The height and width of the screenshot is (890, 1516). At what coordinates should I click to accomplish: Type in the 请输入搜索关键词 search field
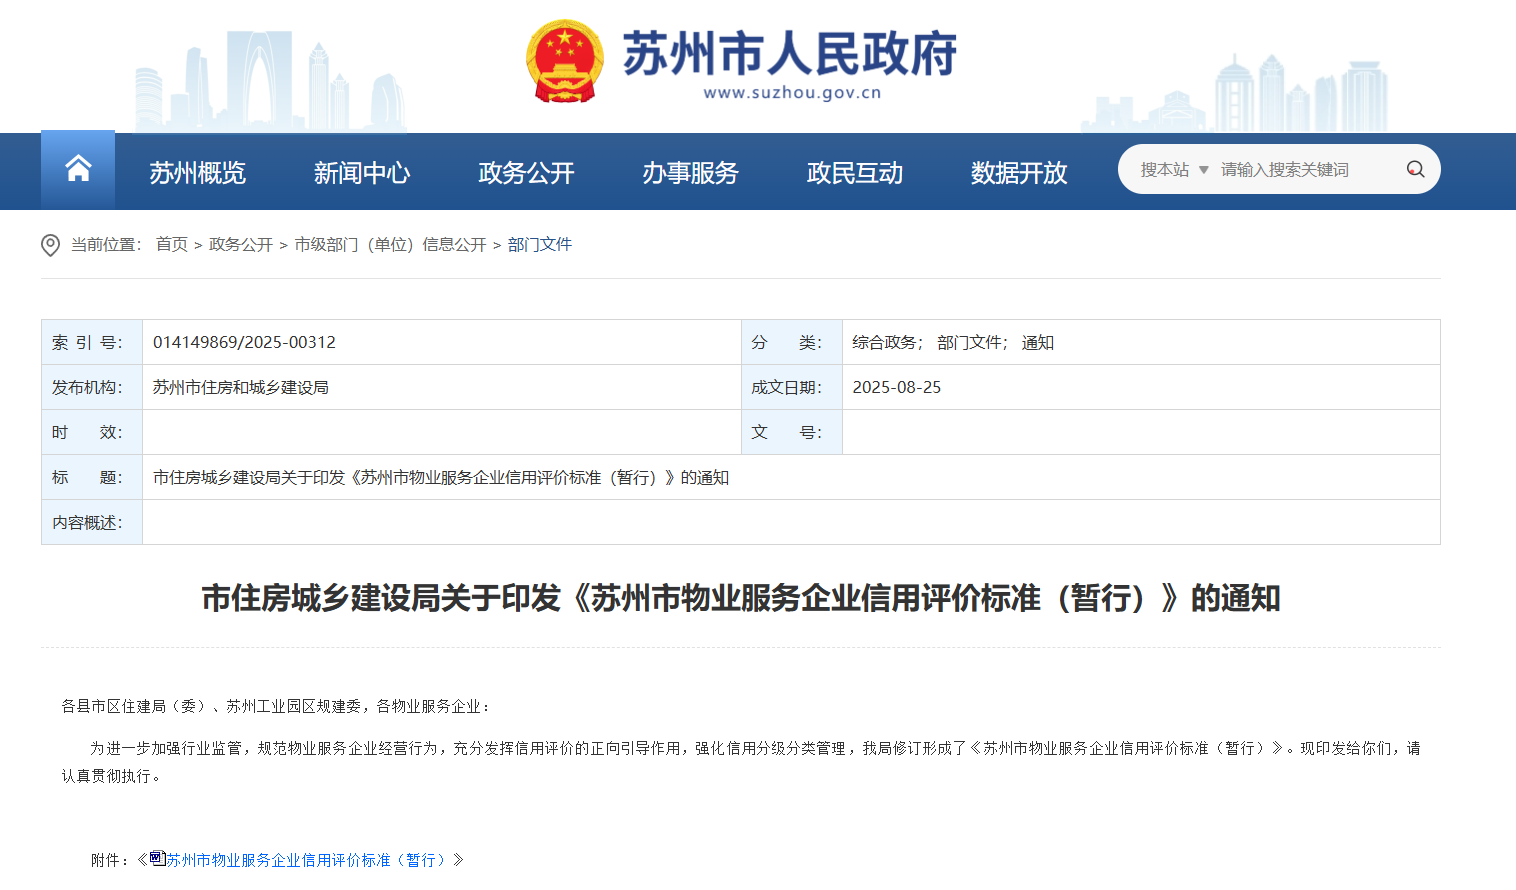coord(1300,170)
